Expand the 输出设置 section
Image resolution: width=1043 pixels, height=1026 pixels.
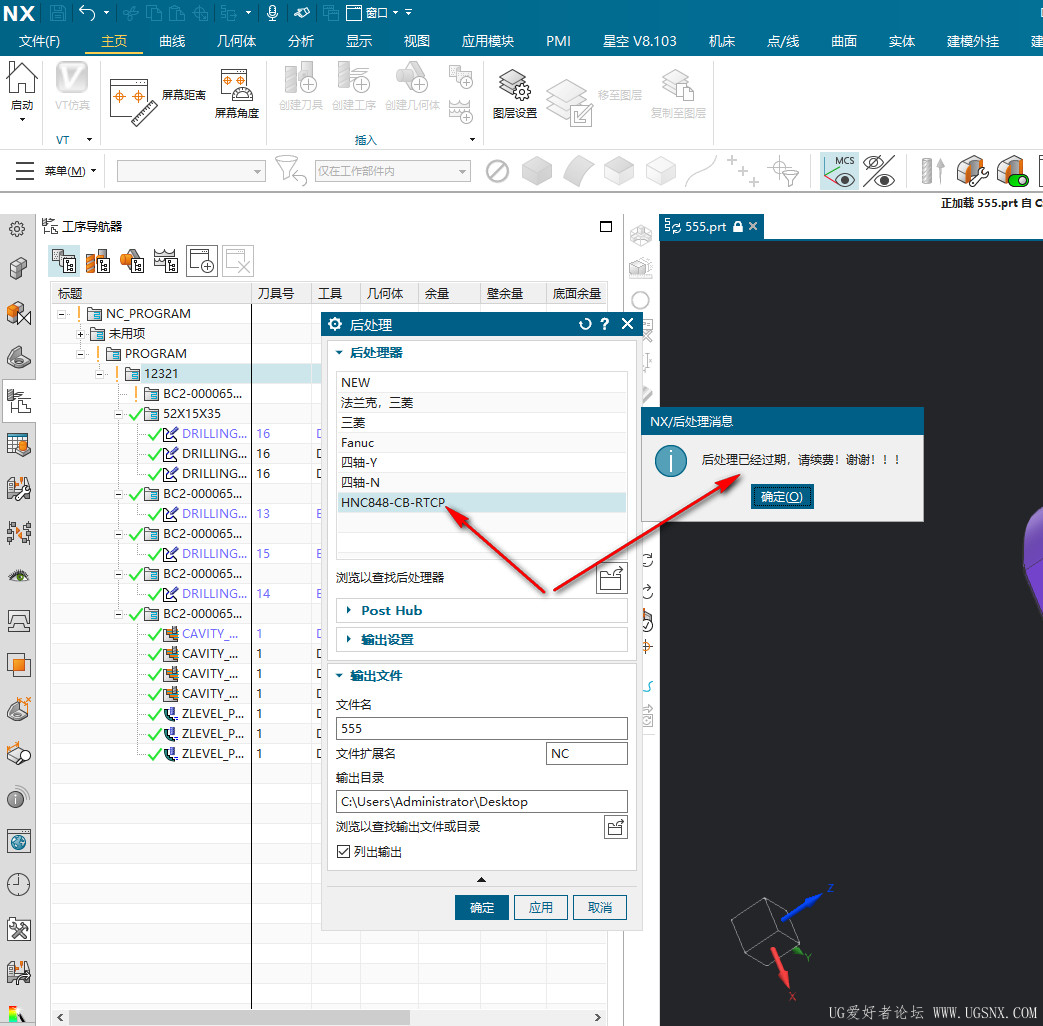[387, 639]
